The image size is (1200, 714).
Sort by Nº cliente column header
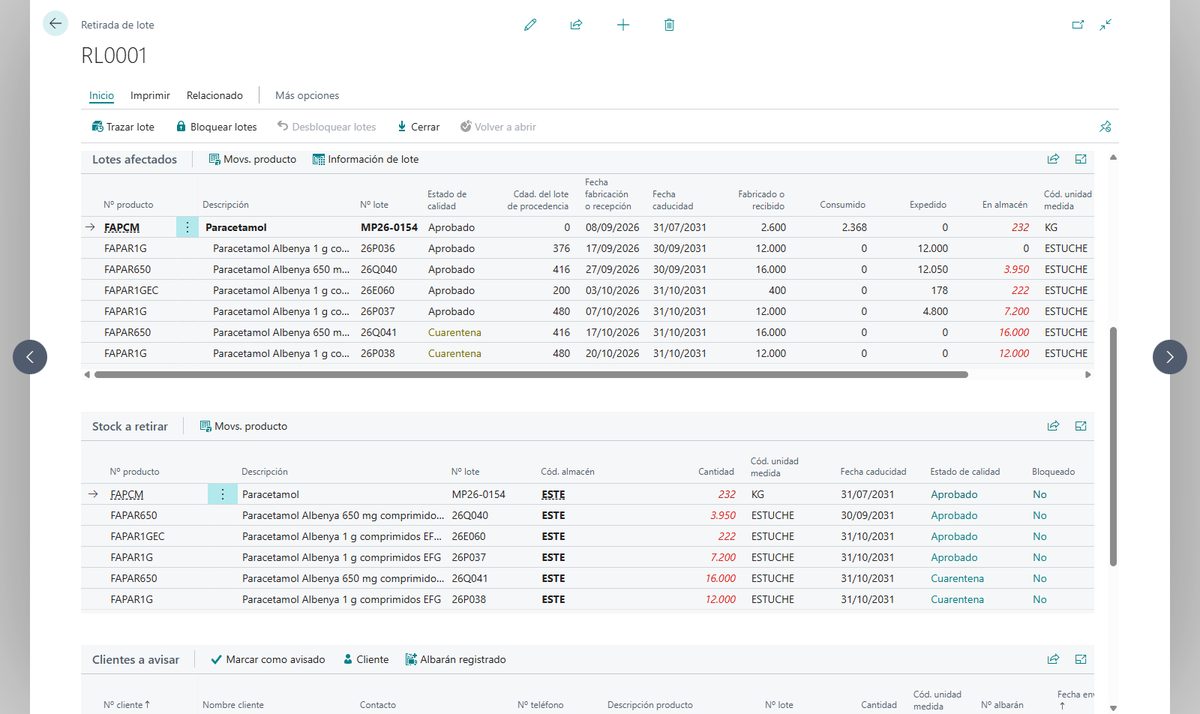click(x=125, y=705)
